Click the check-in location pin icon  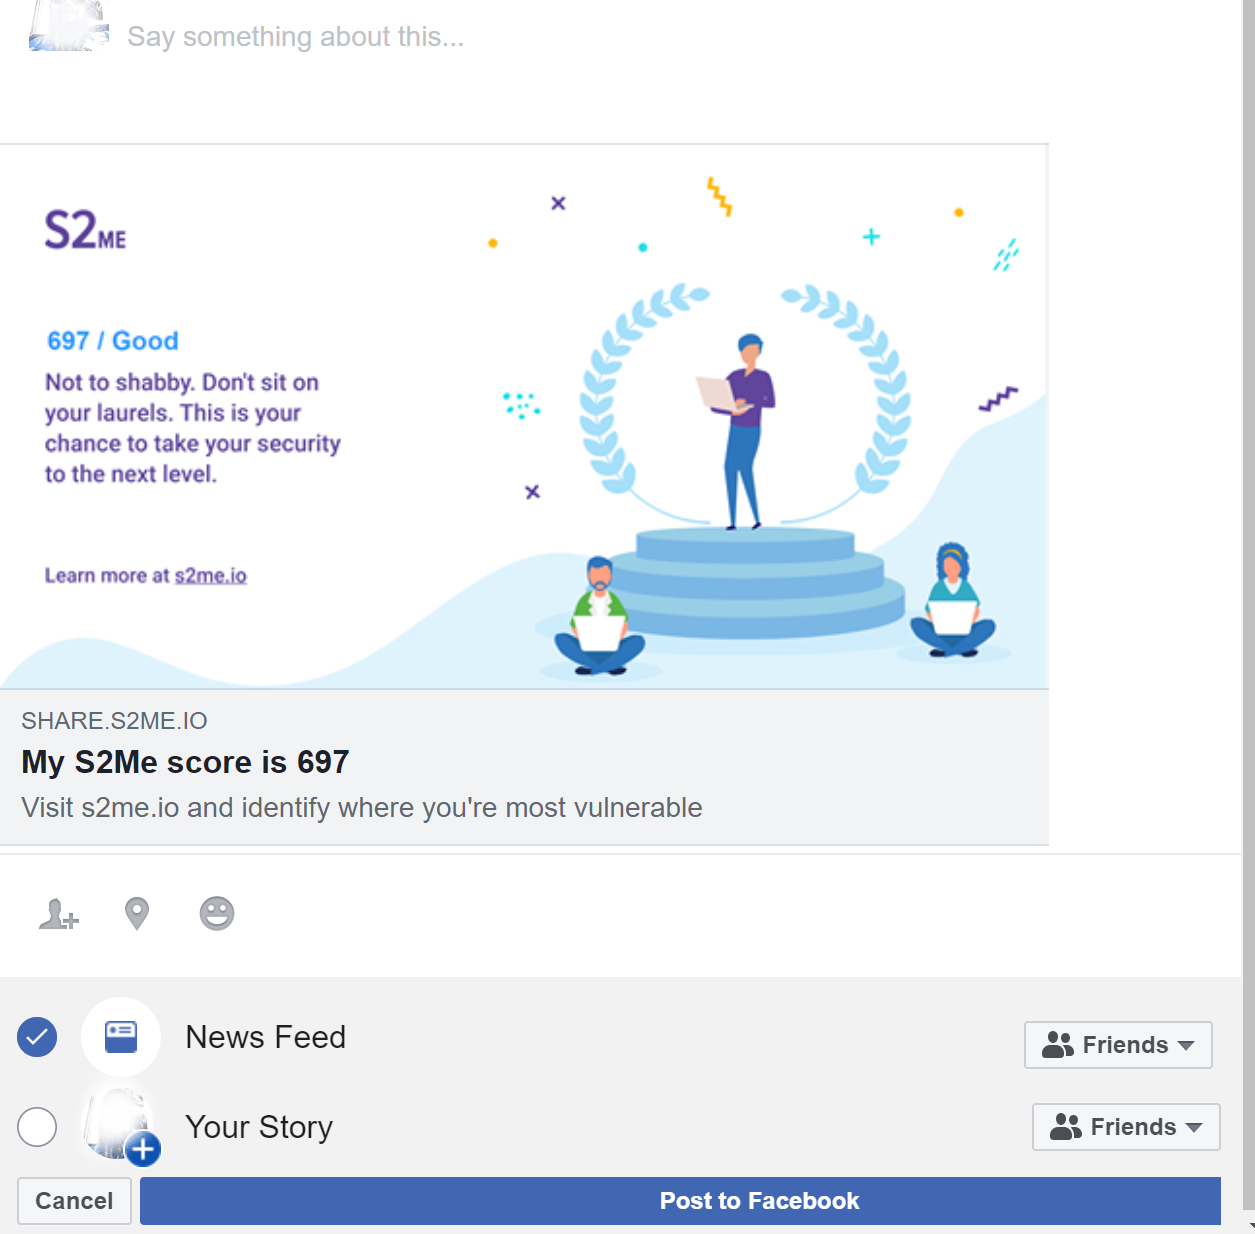137,914
